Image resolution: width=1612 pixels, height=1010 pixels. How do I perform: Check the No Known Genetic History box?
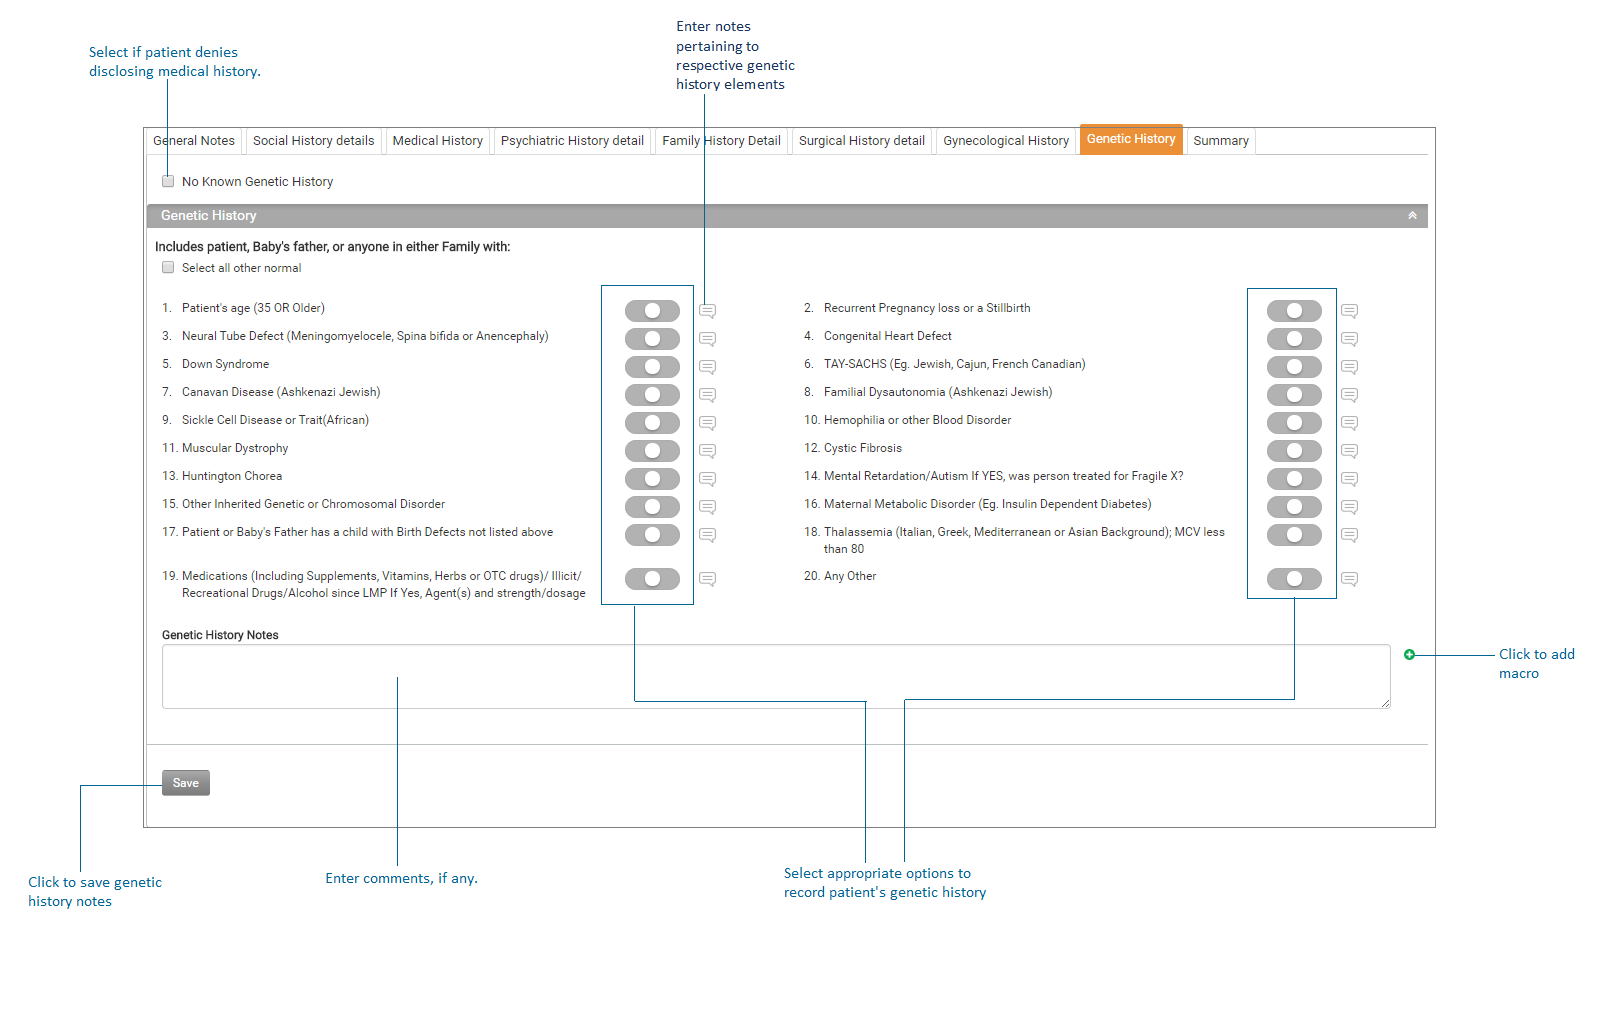coord(168,181)
